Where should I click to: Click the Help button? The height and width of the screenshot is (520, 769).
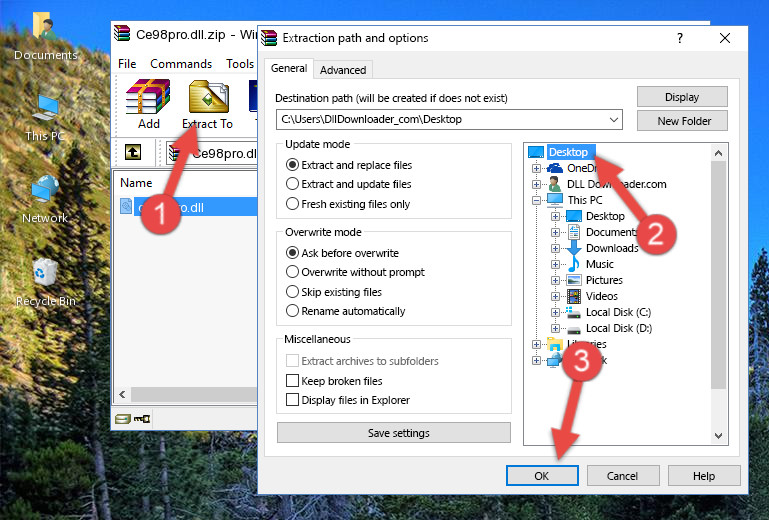point(704,476)
